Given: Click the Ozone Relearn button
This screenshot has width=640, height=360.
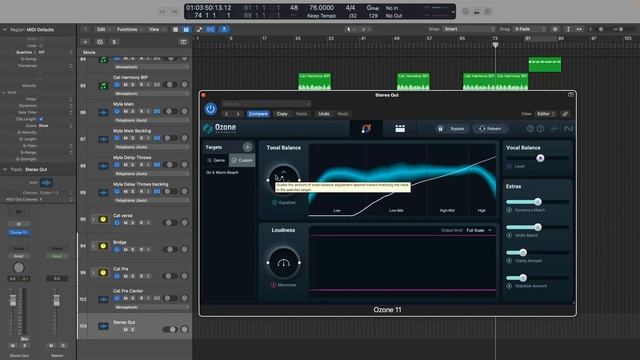Looking at the screenshot, I should pos(490,129).
